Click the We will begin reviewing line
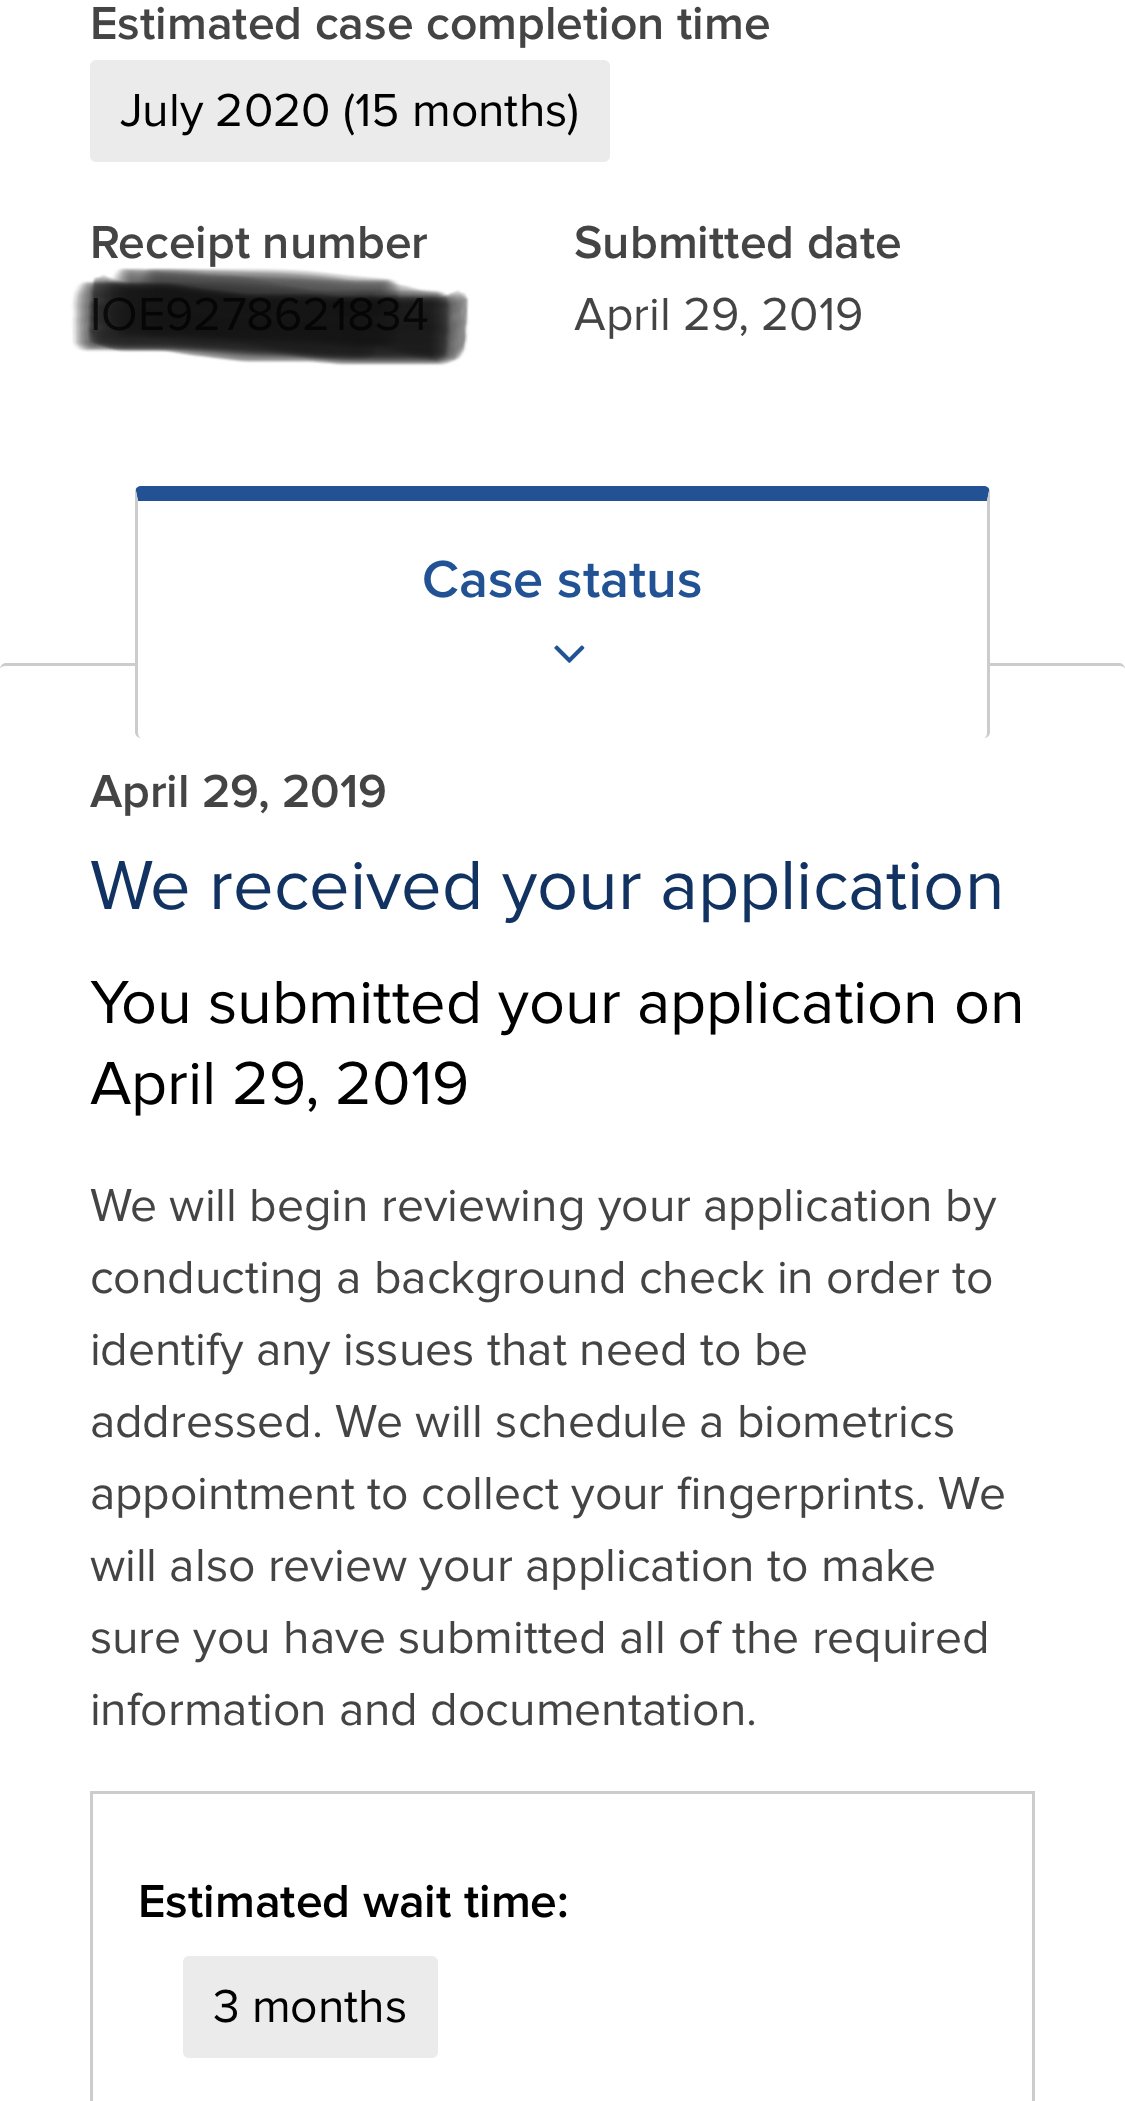The width and height of the screenshot is (1125, 2101). tap(543, 1206)
